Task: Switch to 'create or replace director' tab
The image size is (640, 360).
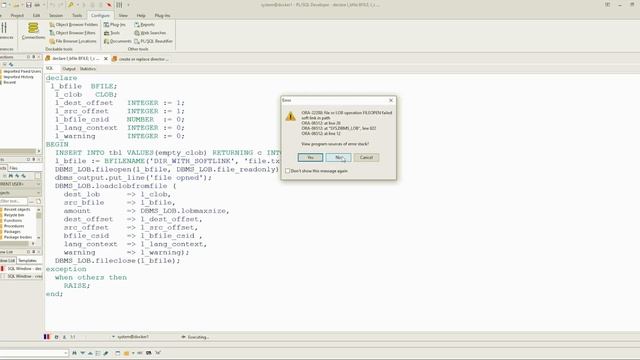Action: (140, 59)
